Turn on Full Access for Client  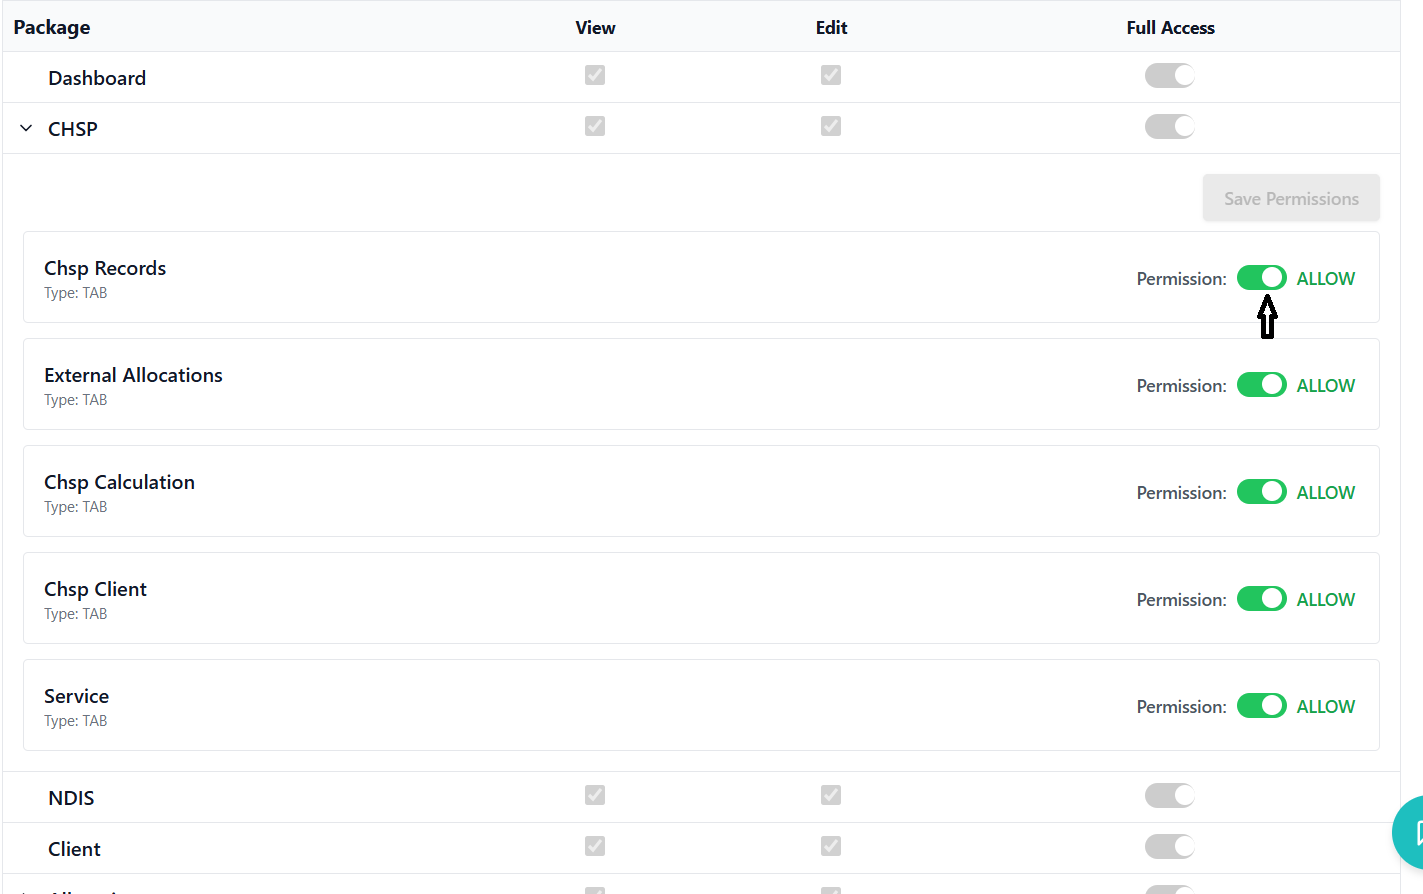pos(1169,847)
